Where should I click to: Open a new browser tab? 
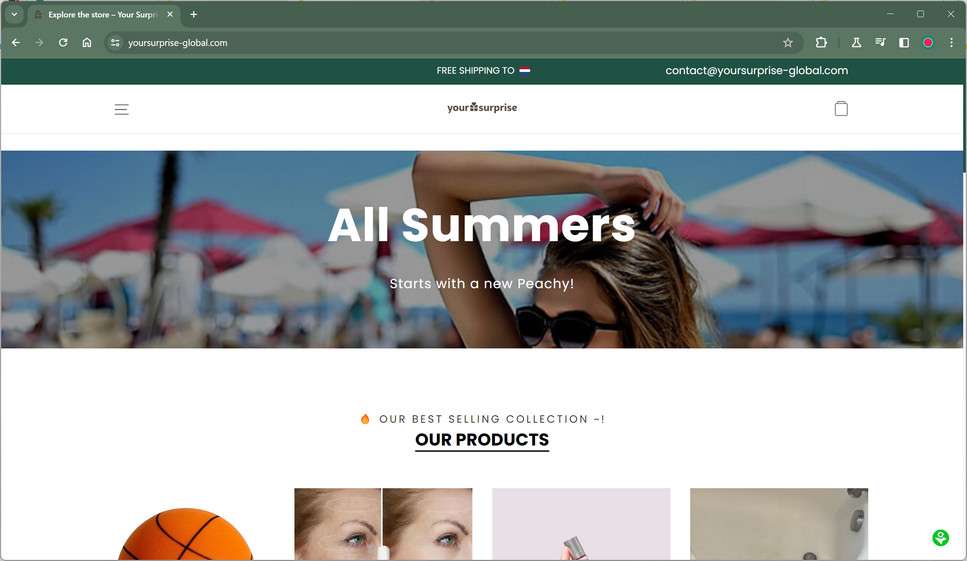(x=194, y=14)
